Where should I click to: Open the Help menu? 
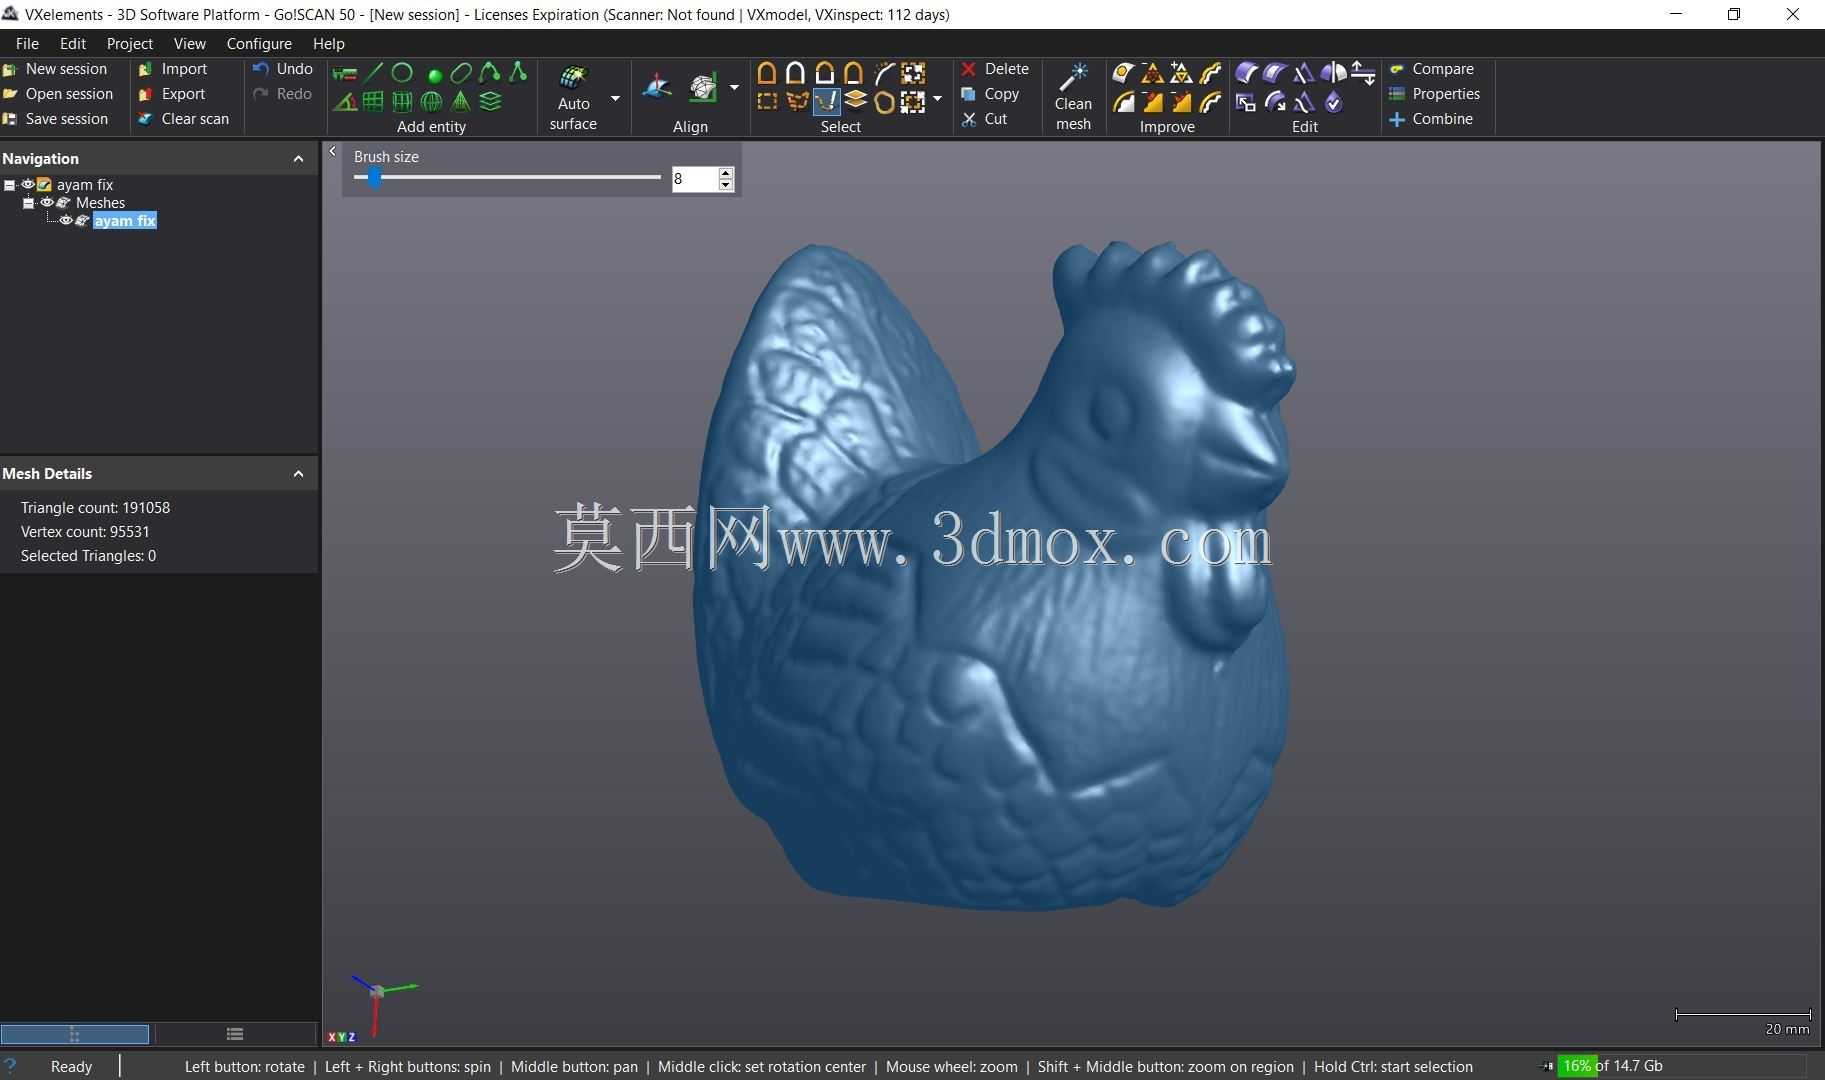(329, 43)
